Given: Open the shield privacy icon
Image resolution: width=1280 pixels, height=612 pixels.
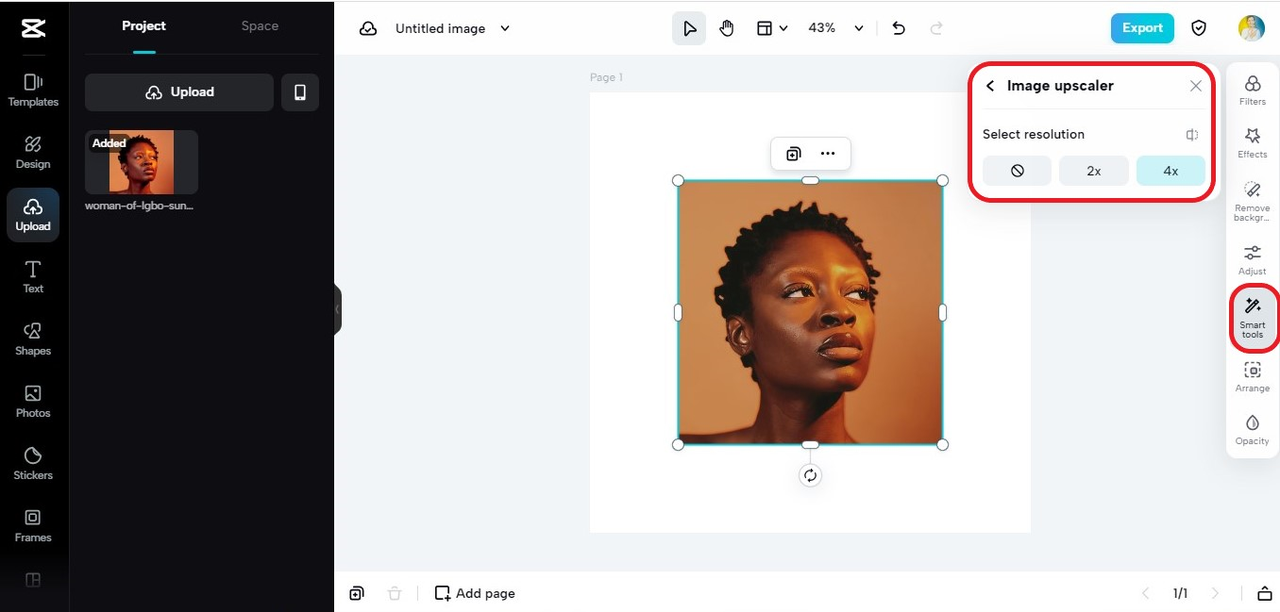Looking at the screenshot, I should click(x=1199, y=28).
